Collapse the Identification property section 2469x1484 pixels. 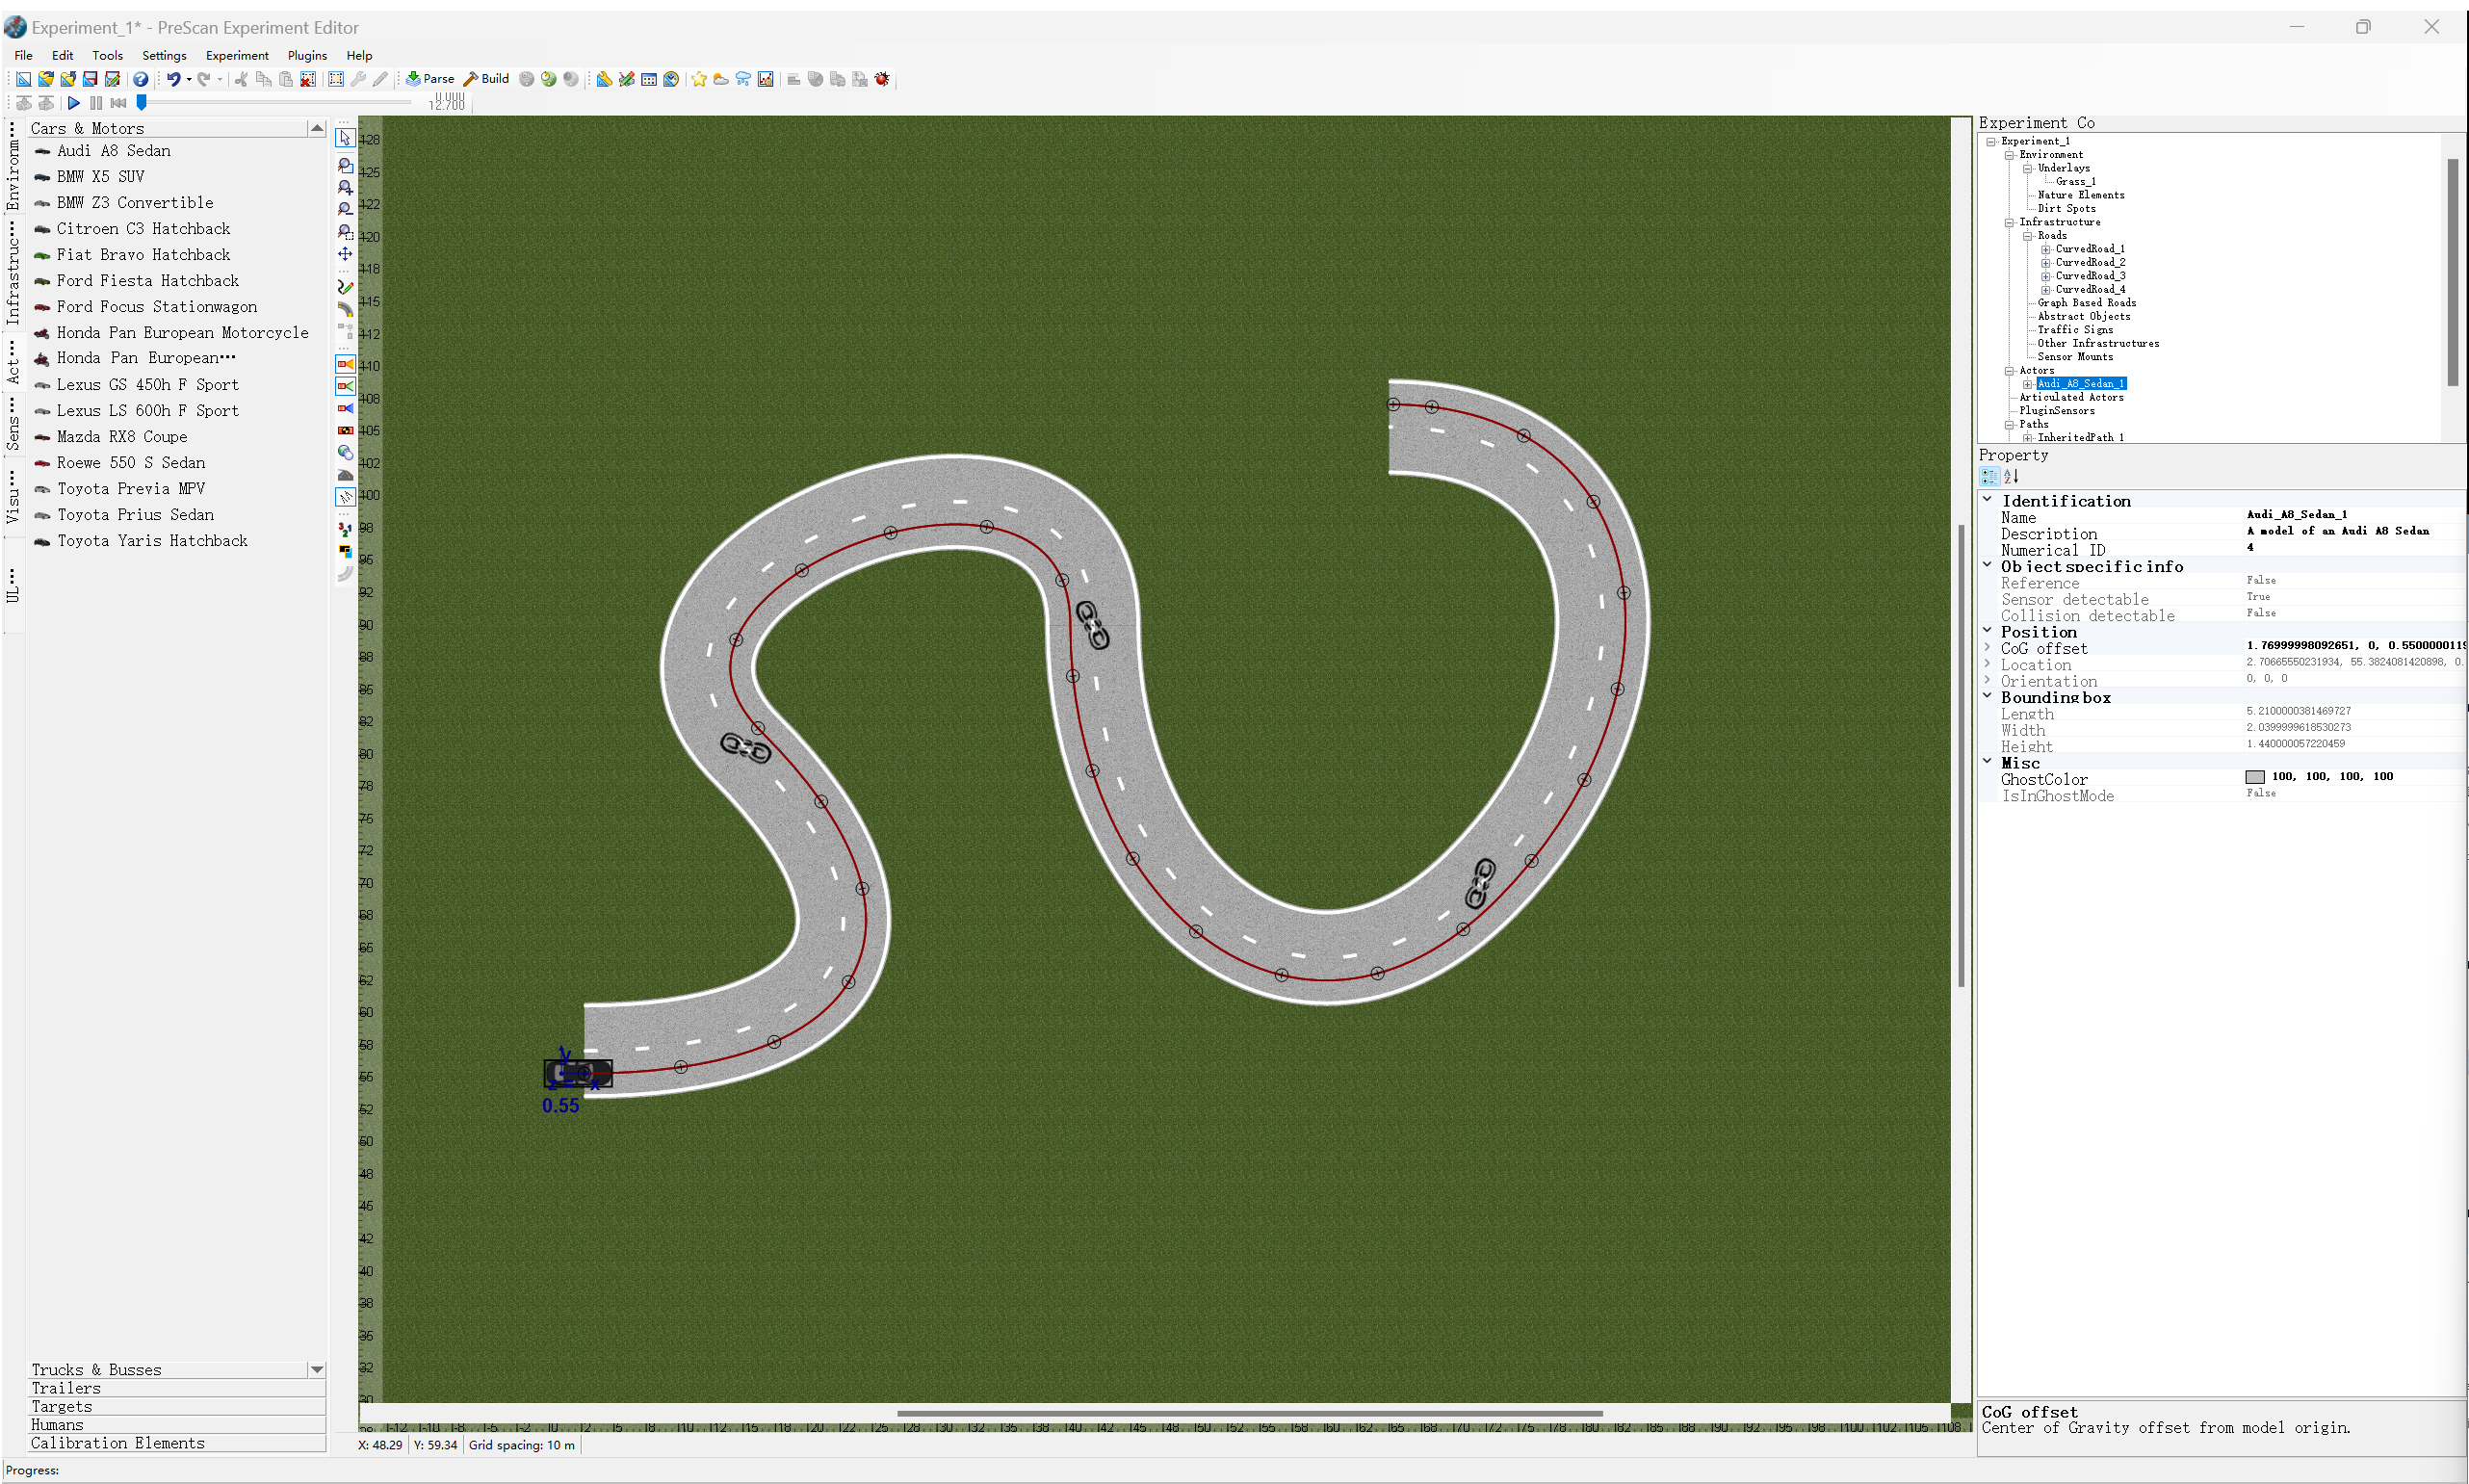point(1988,500)
